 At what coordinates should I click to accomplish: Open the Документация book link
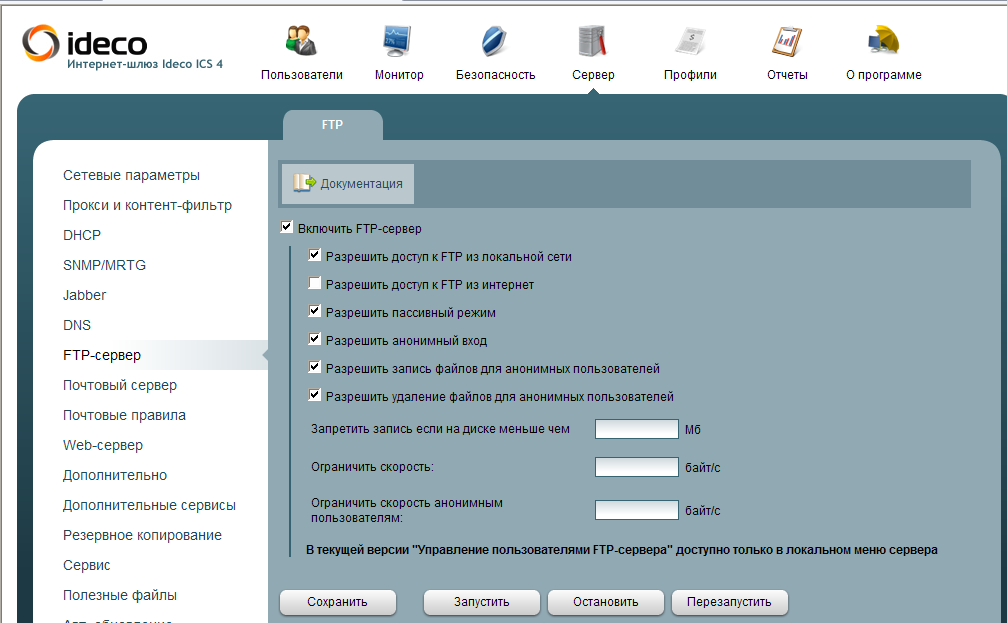[x=348, y=184]
